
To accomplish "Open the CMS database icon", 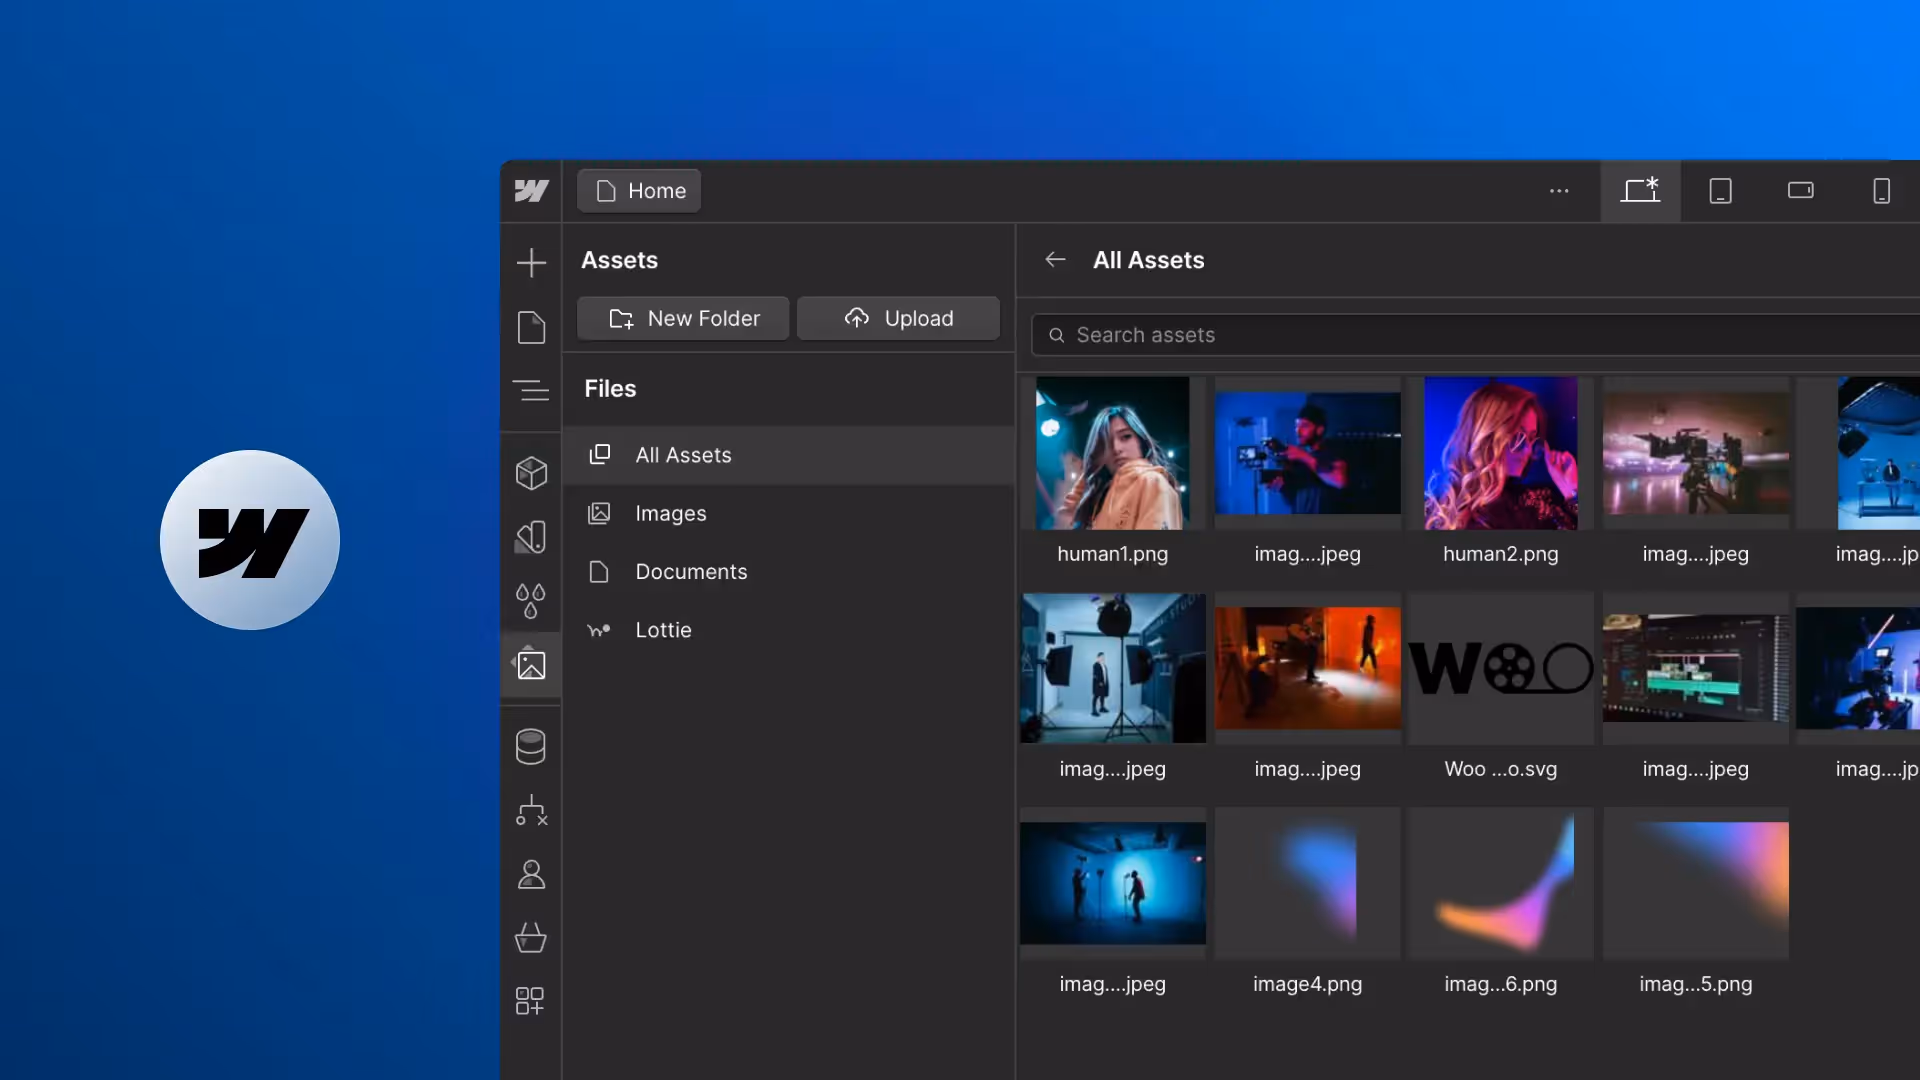I will [531, 747].
